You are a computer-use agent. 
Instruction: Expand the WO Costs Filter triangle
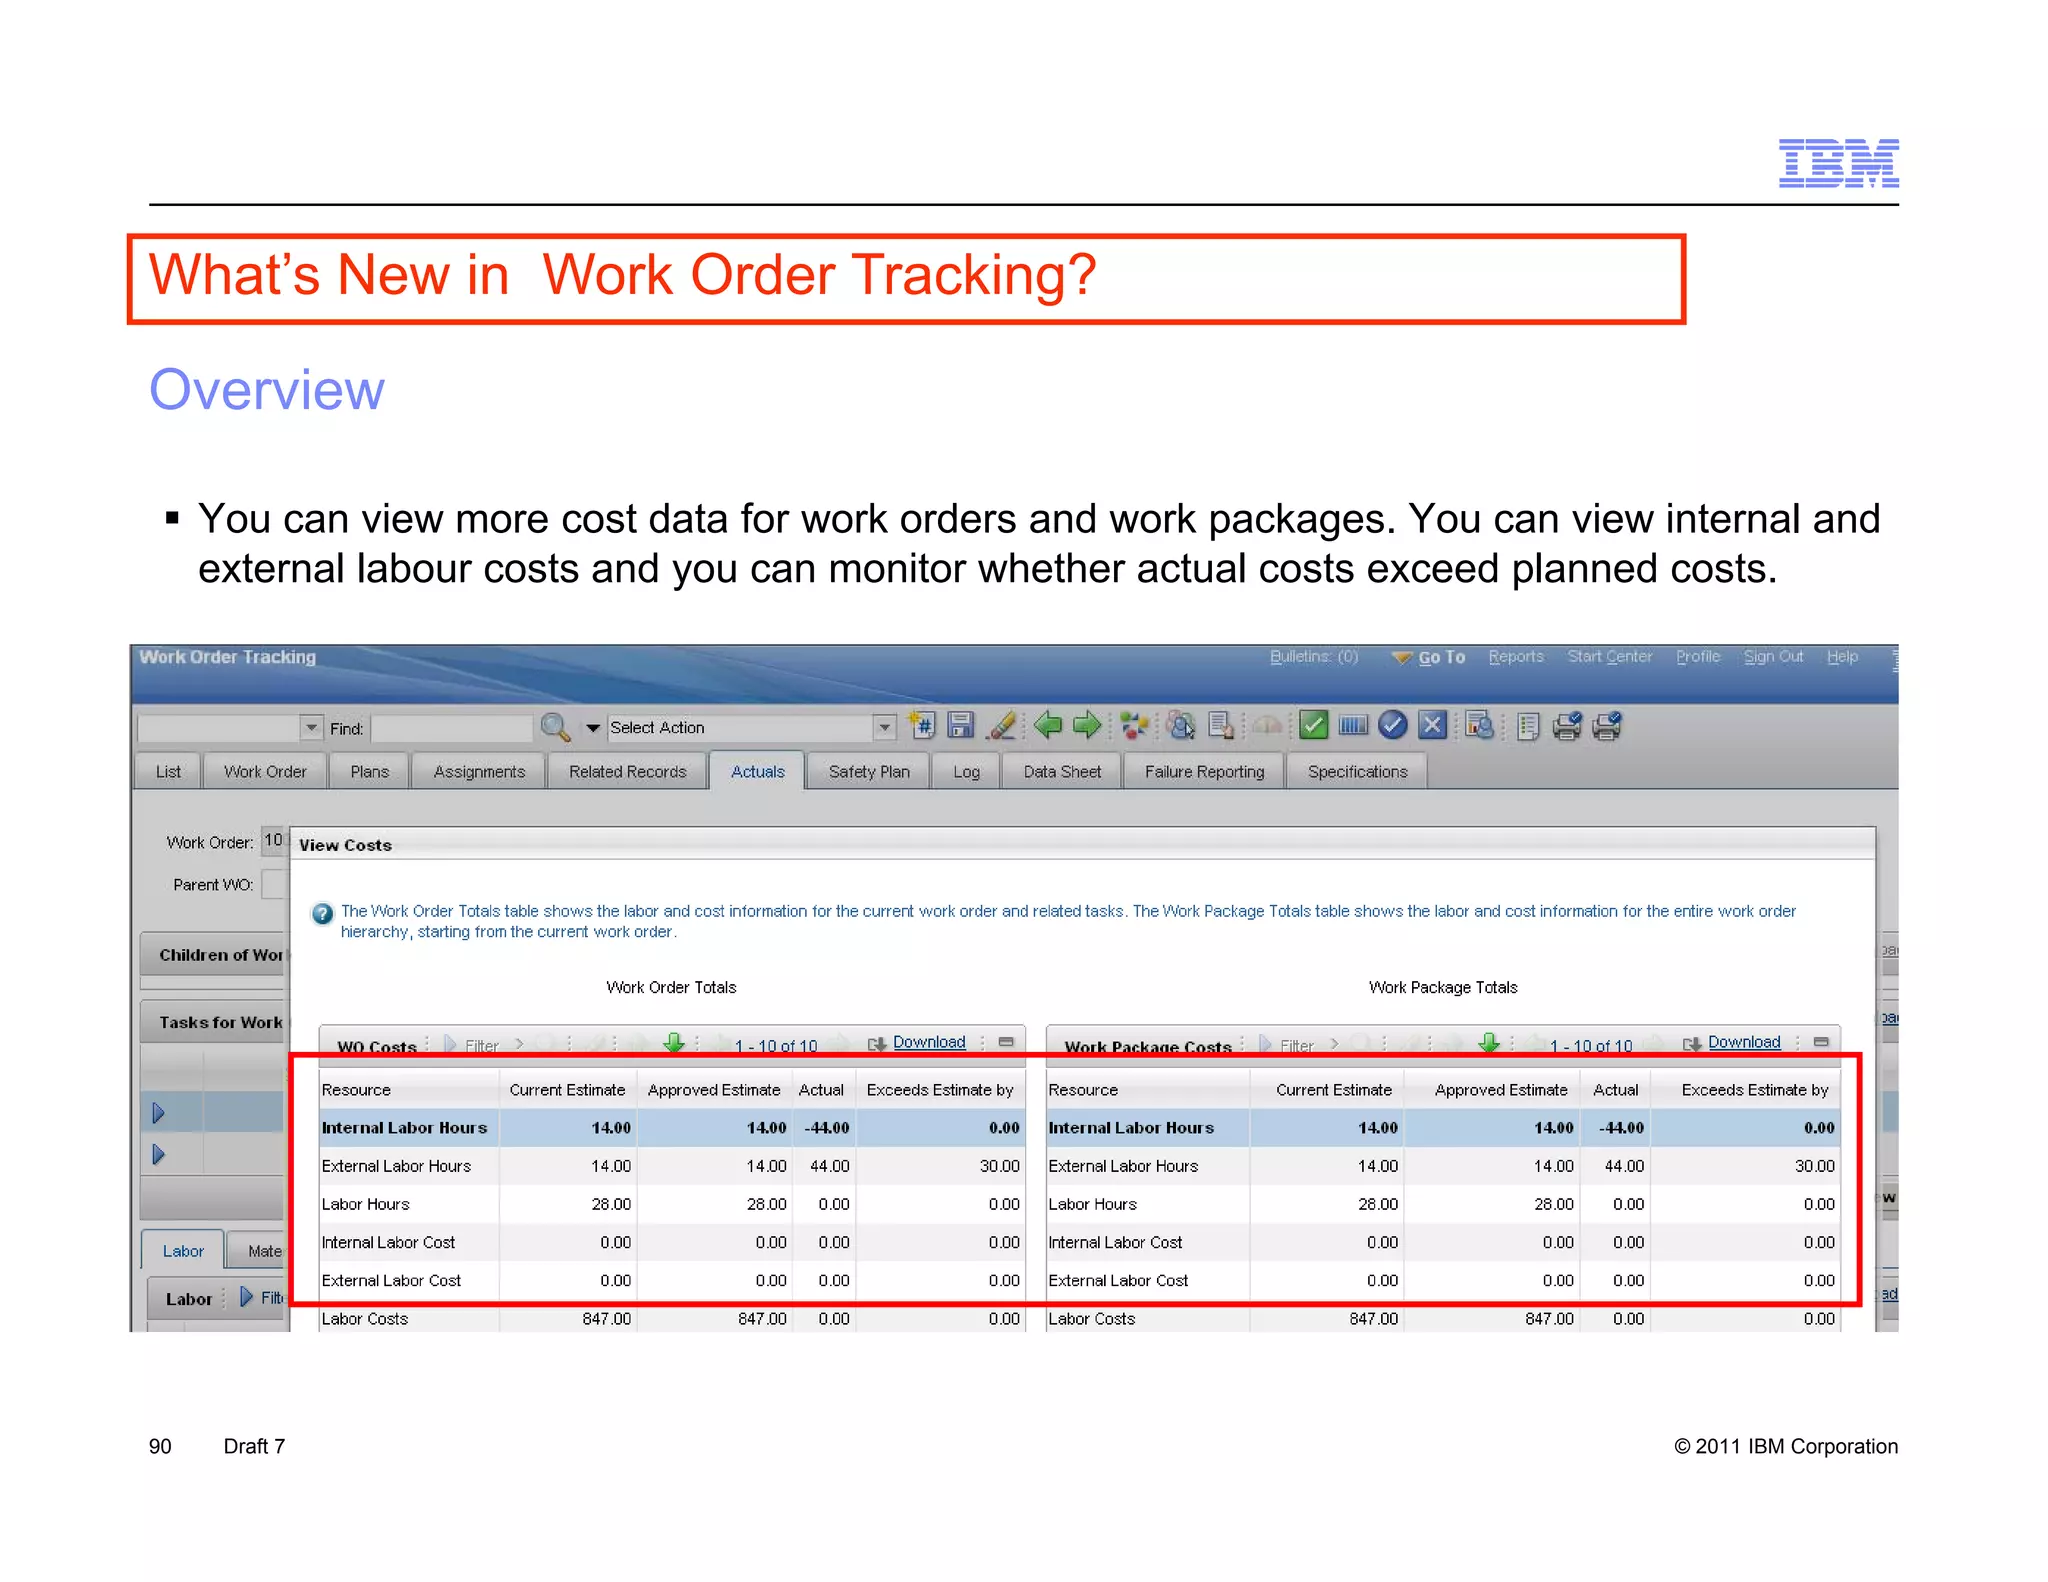[450, 1044]
